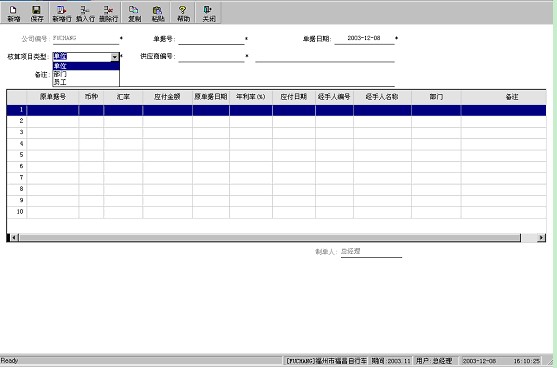Viewport: 557px width, 368px height.
Task: Choose the highlighted 单位 dropdown option
Action: [86, 66]
